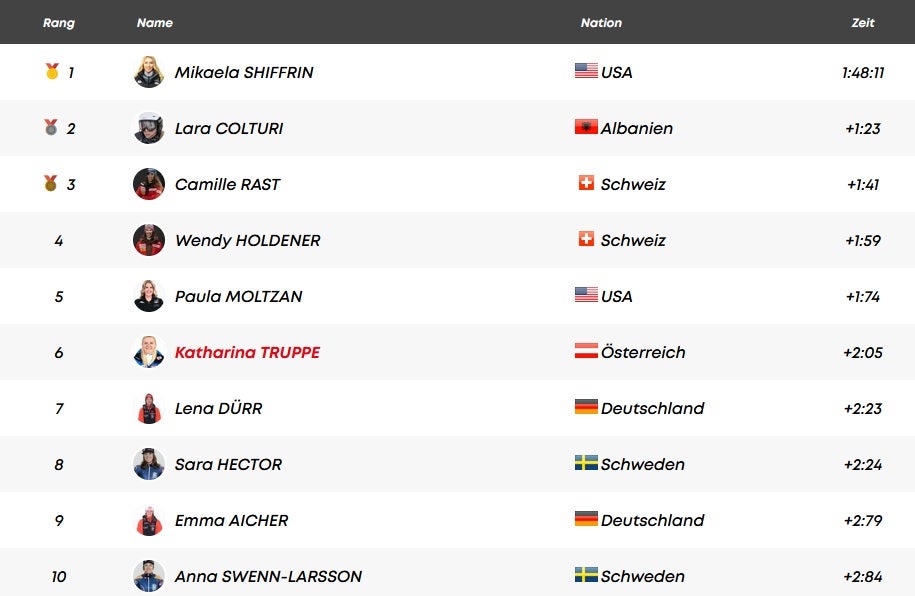Click the gold medal icon at rank 1

pyautogui.click(x=52, y=72)
